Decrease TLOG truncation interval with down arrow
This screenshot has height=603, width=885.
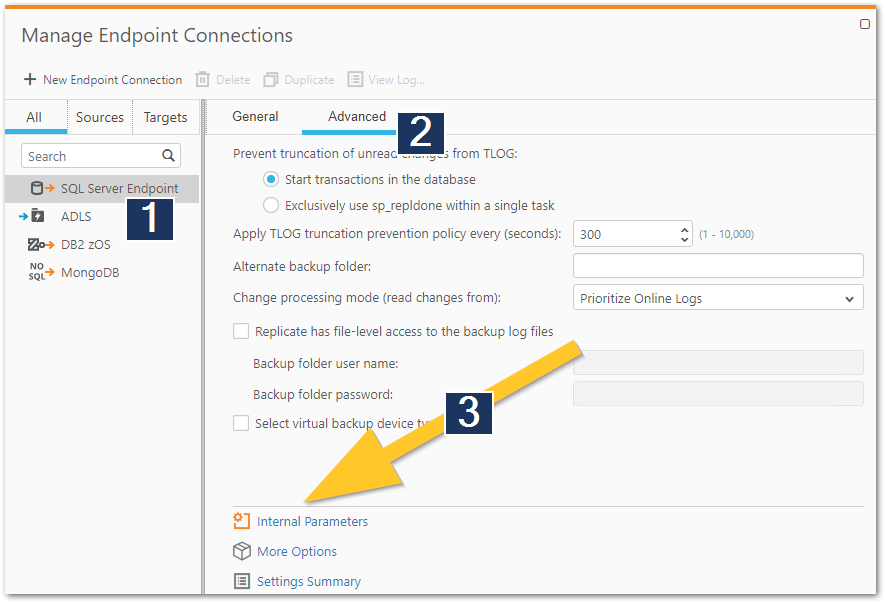tap(685, 240)
